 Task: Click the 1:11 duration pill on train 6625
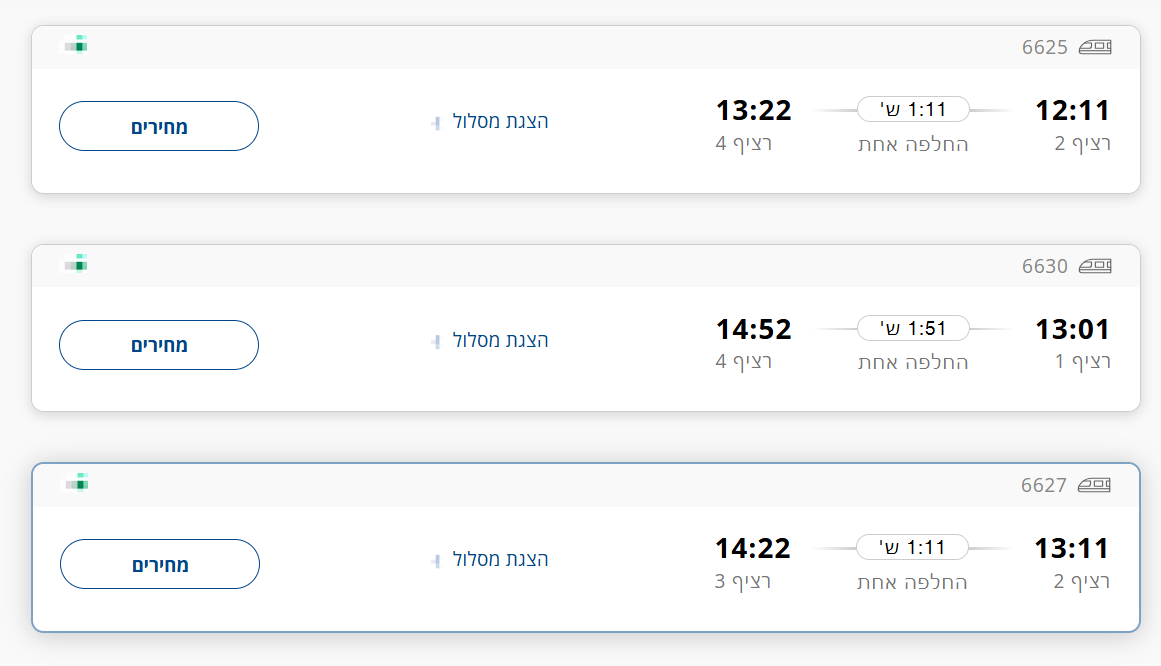pyautogui.click(x=913, y=109)
